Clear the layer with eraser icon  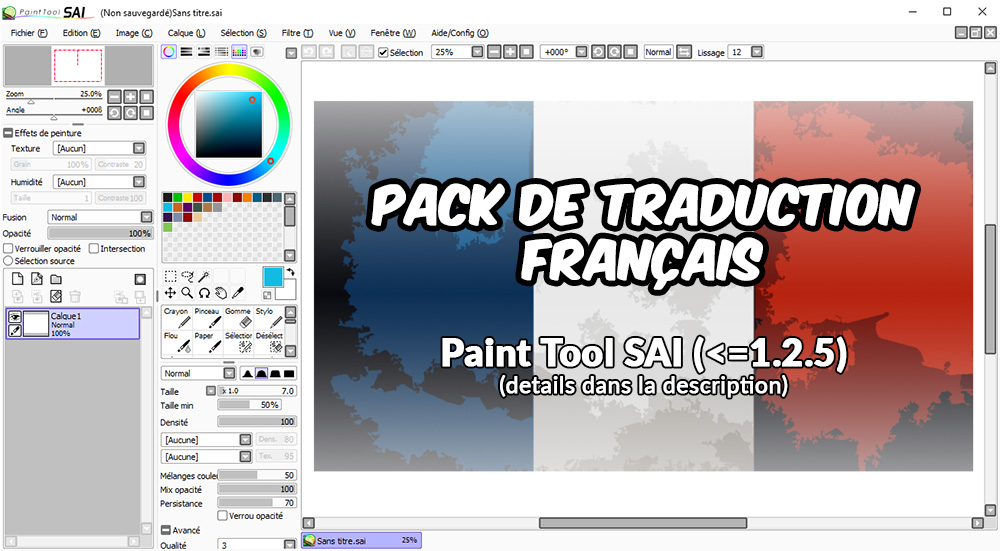[56, 296]
